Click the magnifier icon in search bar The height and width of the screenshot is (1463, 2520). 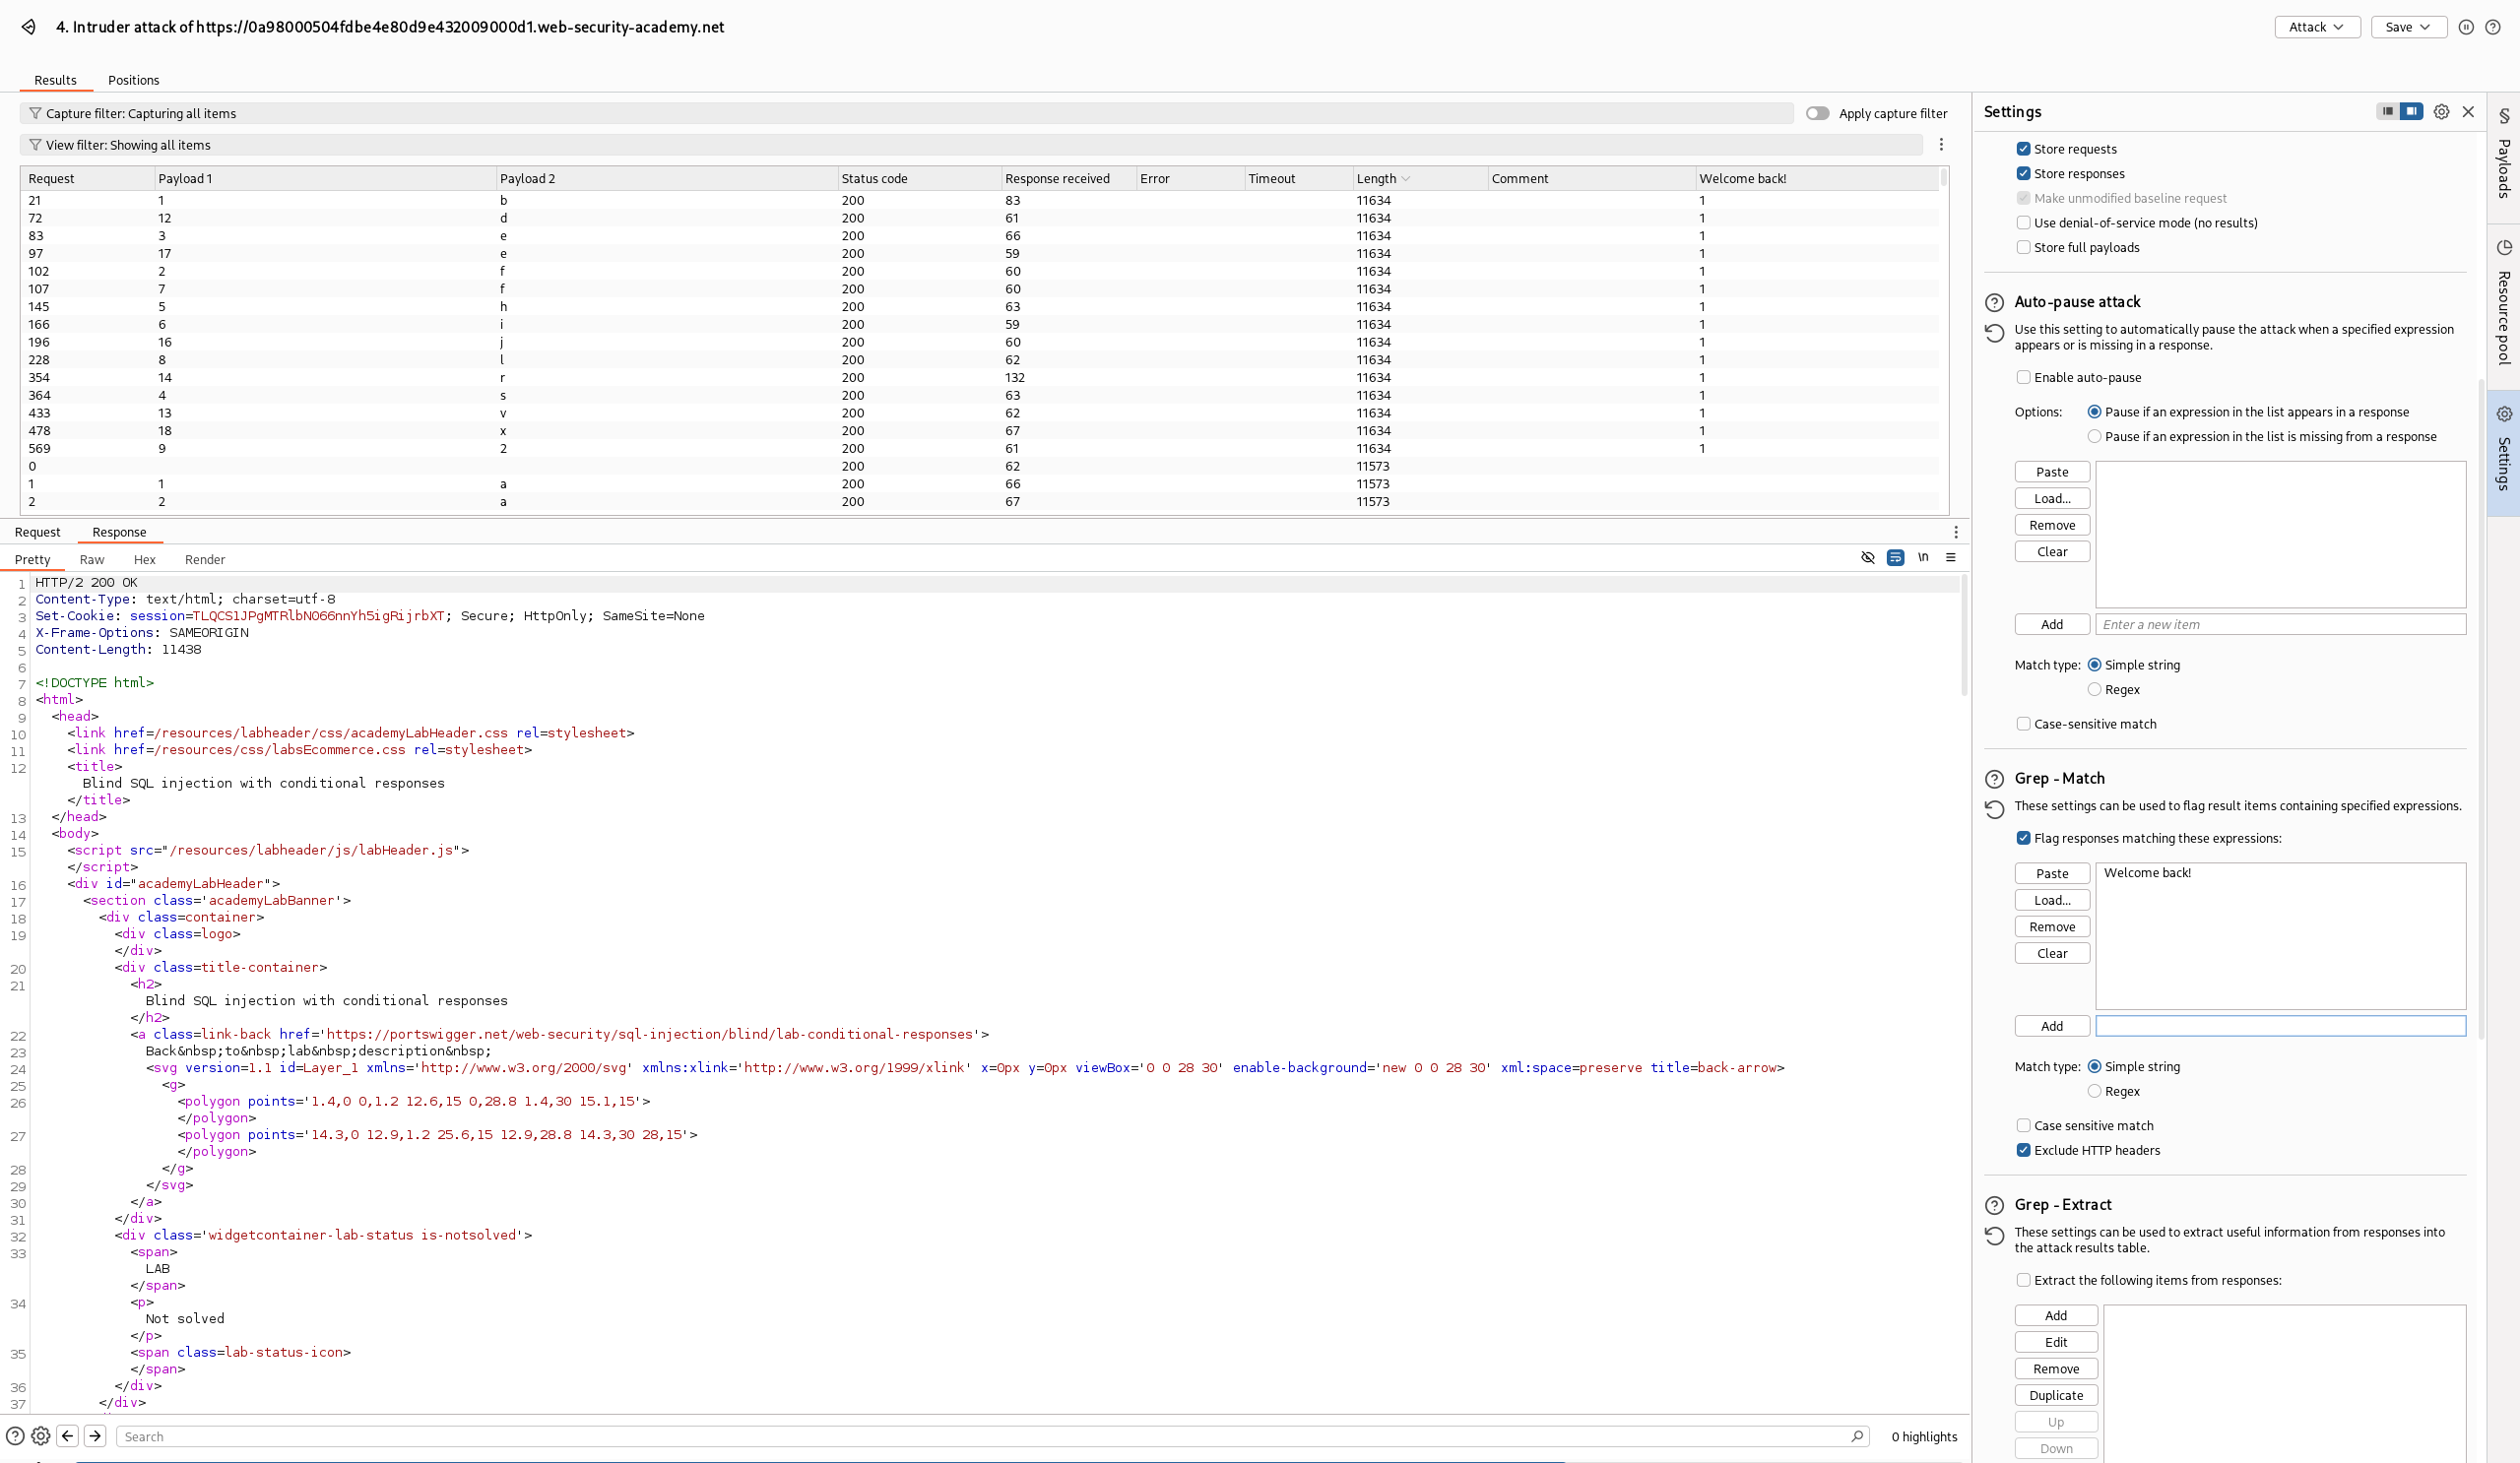click(x=1857, y=1436)
